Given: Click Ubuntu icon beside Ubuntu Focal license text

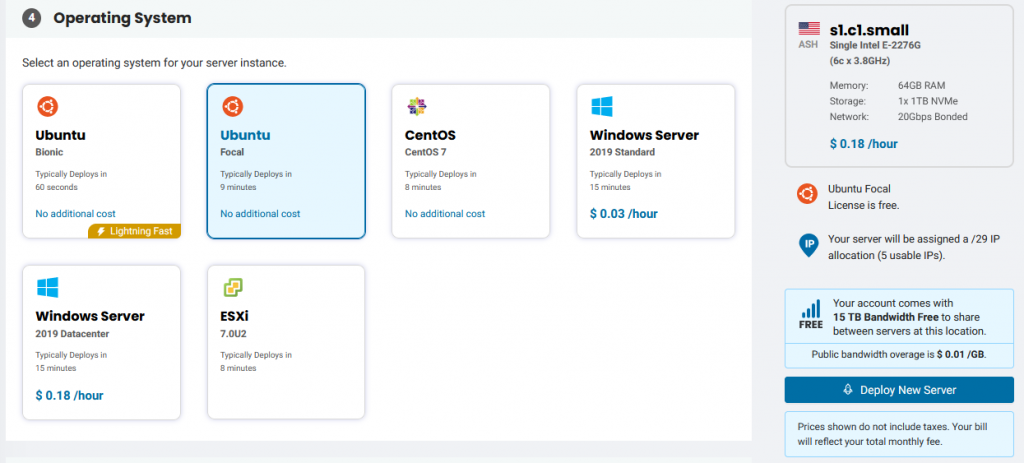Looking at the screenshot, I should coord(807,195).
